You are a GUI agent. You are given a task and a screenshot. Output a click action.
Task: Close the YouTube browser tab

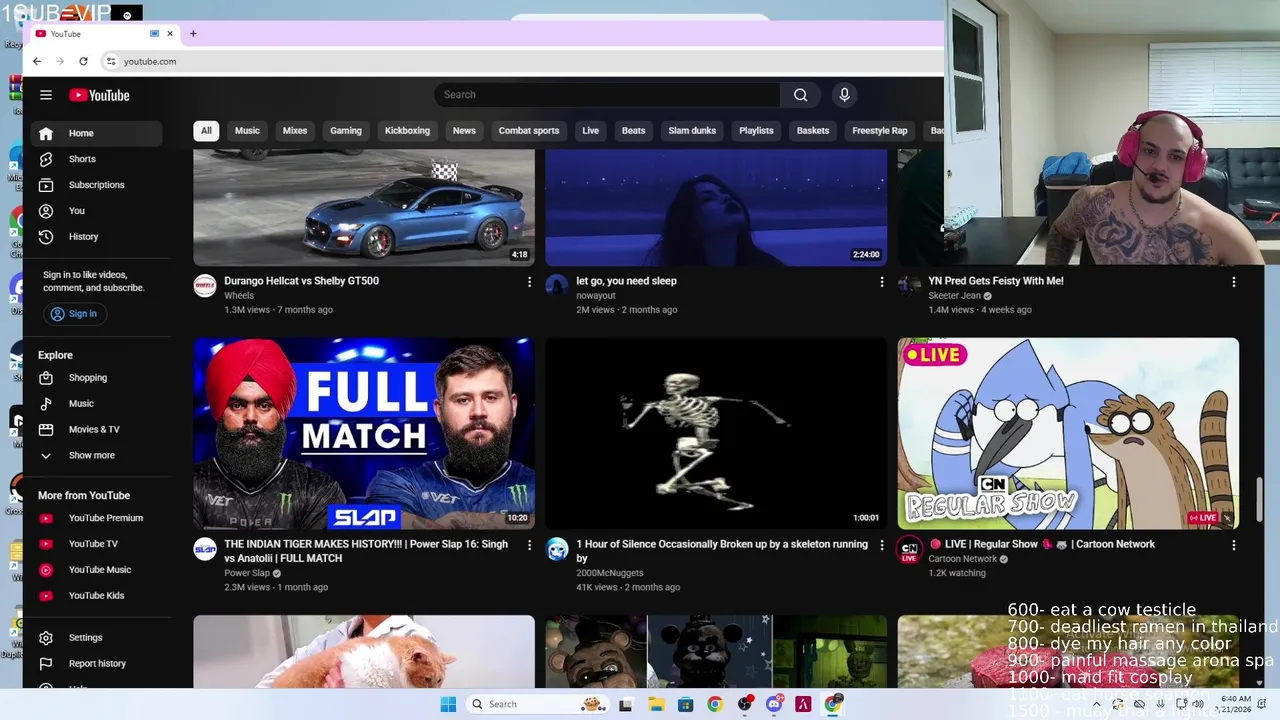point(170,34)
